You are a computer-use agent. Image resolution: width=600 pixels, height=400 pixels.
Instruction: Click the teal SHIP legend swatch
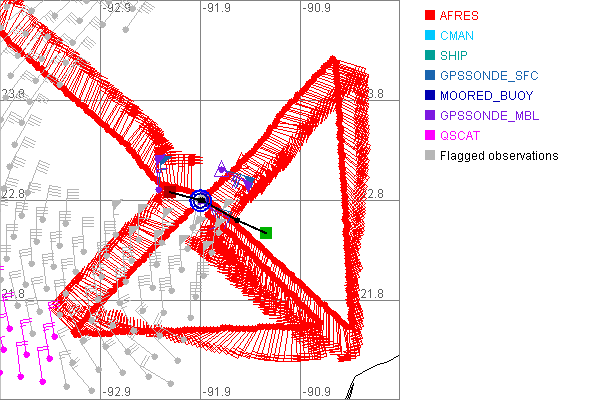[430, 56]
